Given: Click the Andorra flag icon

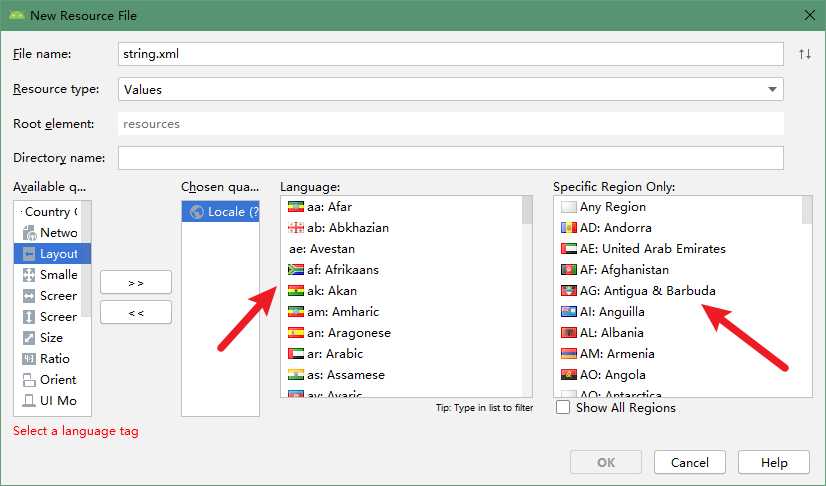Looking at the screenshot, I should tap(569, 228).
